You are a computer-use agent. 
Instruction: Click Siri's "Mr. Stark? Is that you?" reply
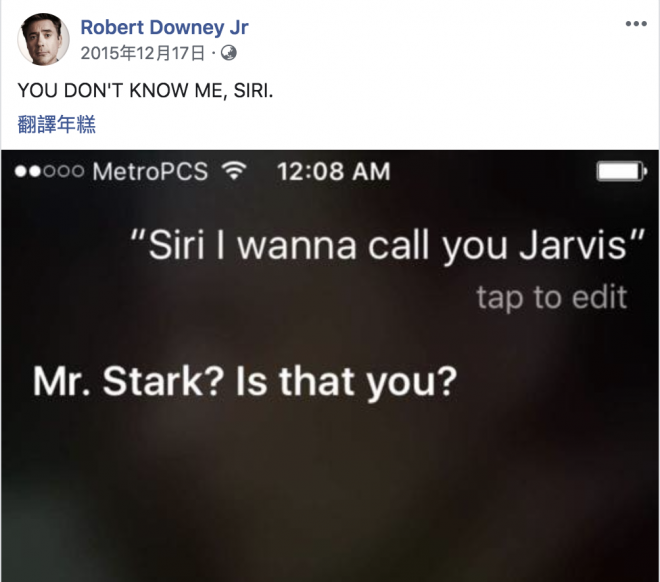pyautogui.click(x=245, y=381)
